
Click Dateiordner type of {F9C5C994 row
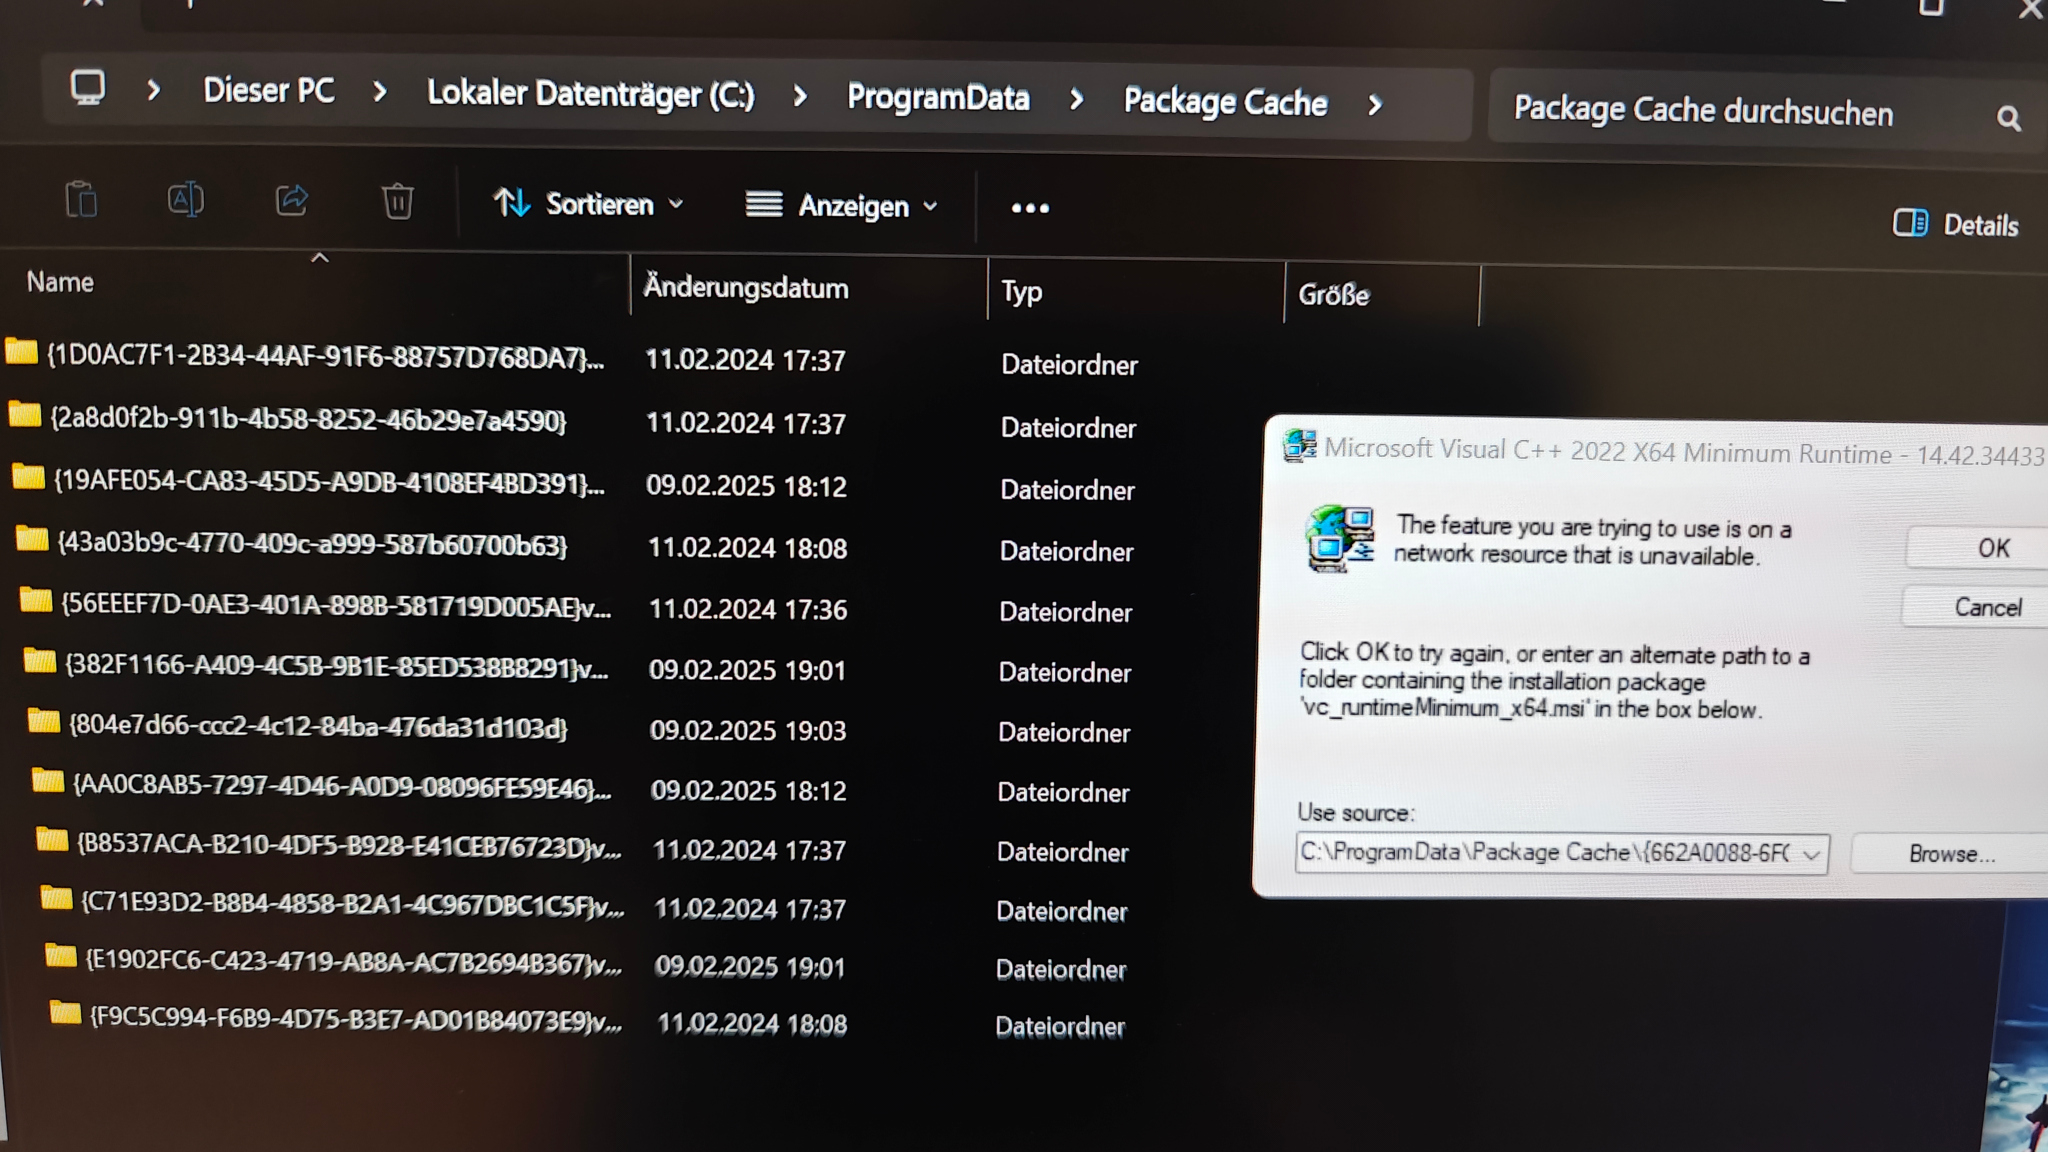[1060, 1027]
